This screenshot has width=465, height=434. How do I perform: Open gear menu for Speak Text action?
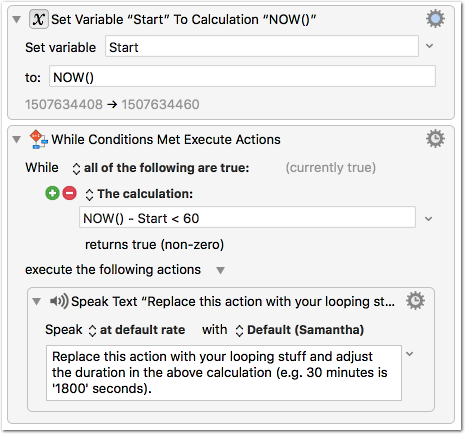pyautogui.click(x=415, y=301)
